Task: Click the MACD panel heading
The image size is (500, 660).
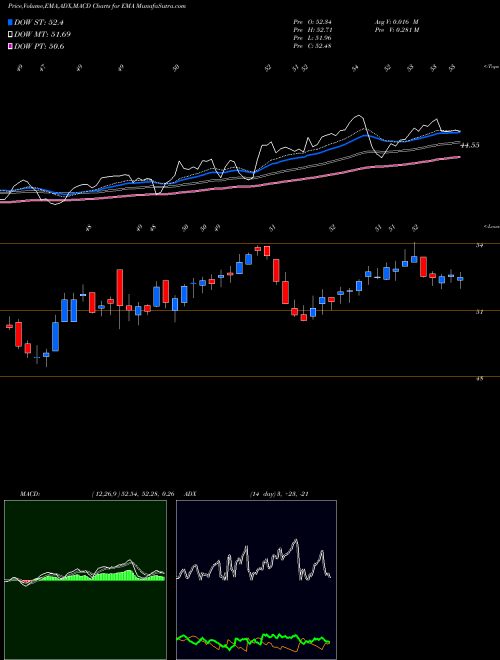Action: point(29,494)
